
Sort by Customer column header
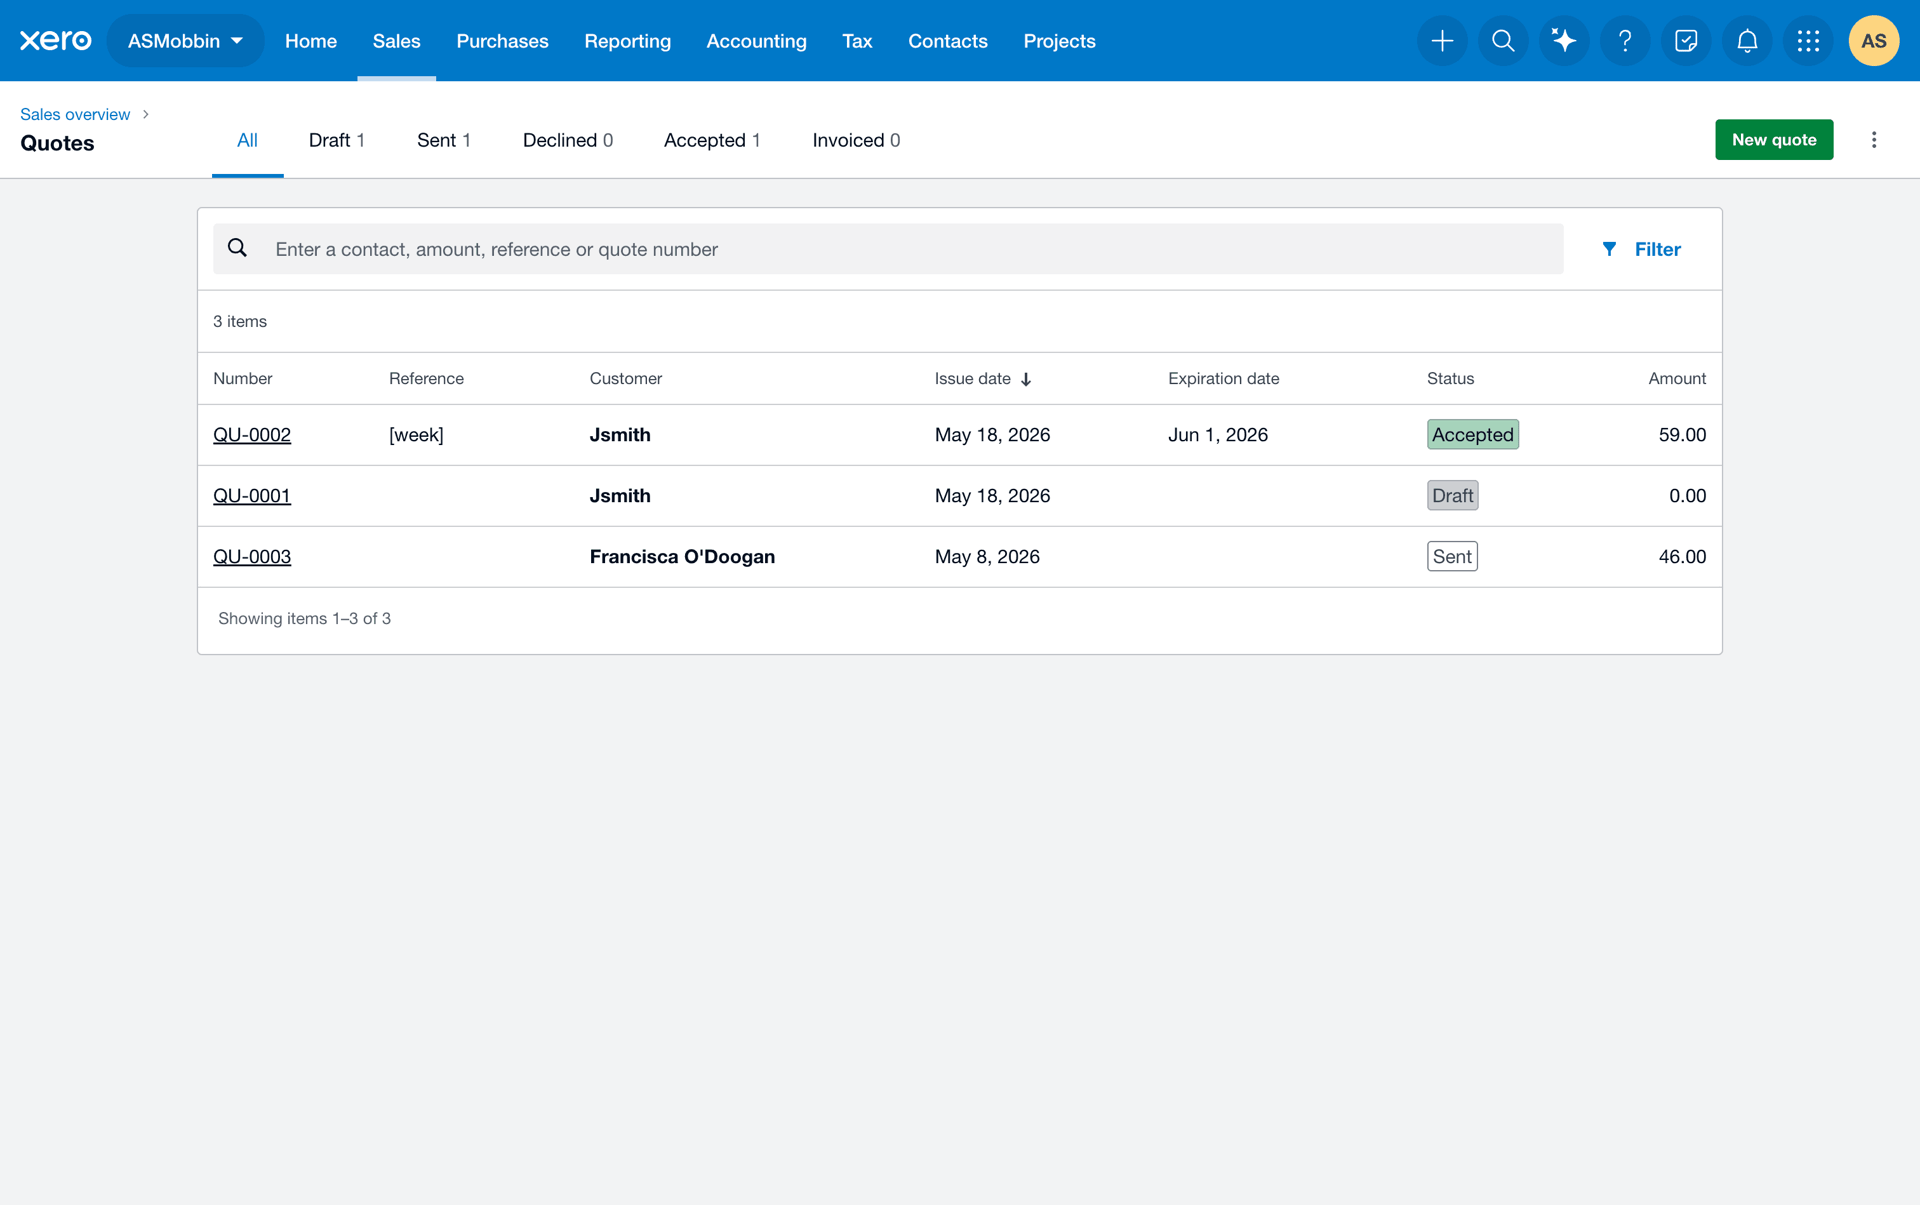click(x=626, y=378)
